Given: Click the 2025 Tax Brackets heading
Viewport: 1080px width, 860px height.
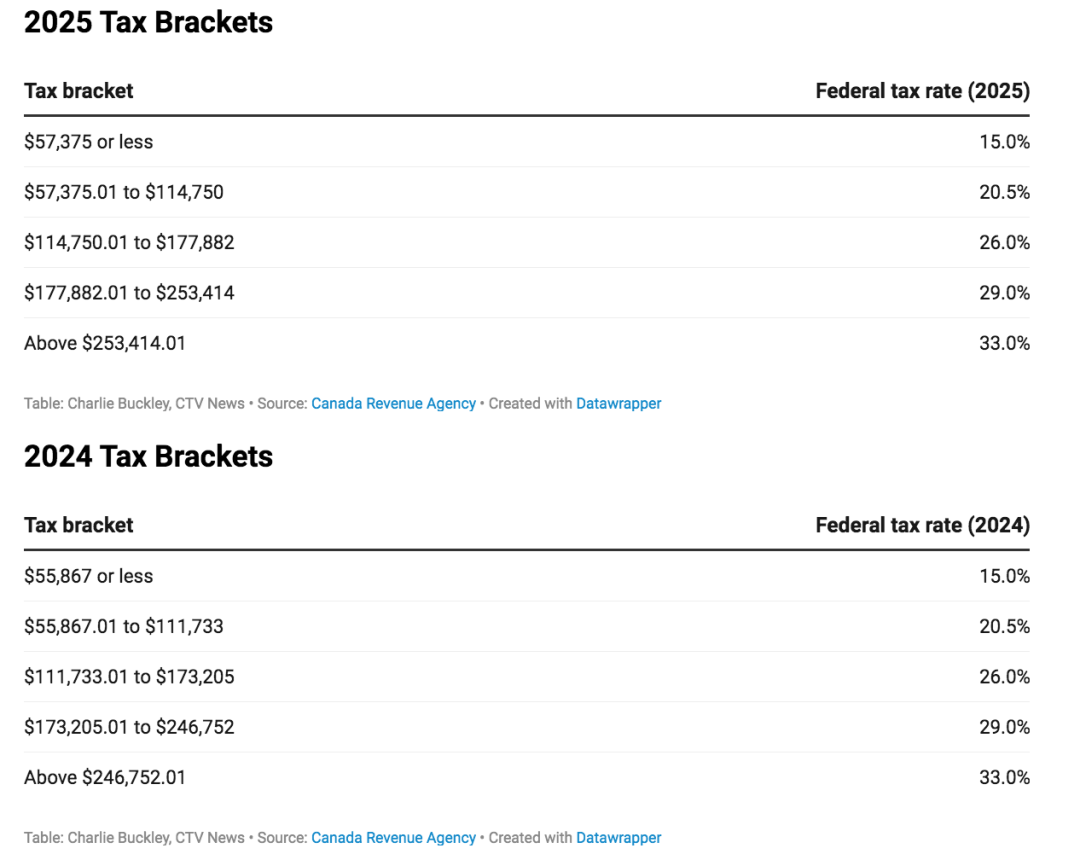Looking at the screenshot, I should pos(148,22).
